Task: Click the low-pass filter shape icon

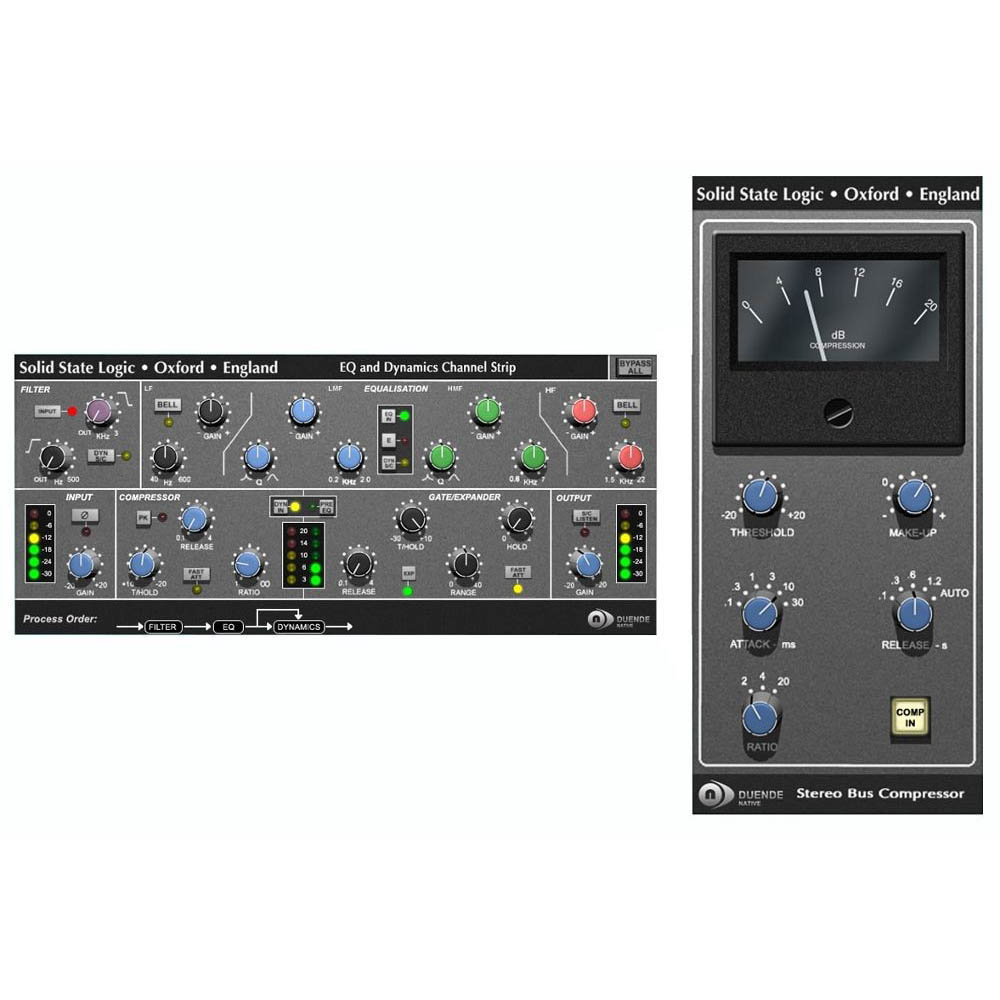Action: (x=125, y=399)
